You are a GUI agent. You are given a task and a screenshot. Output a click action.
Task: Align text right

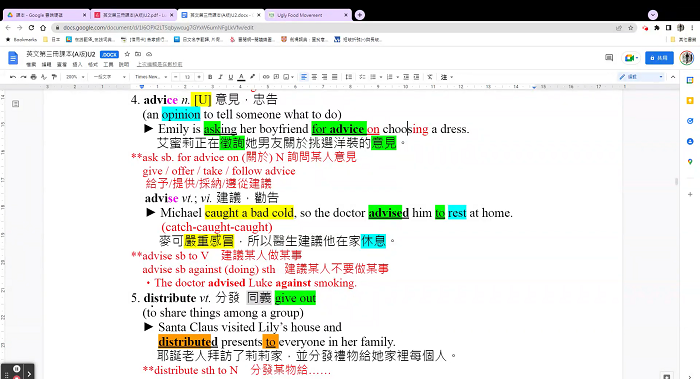click(325, 77)
